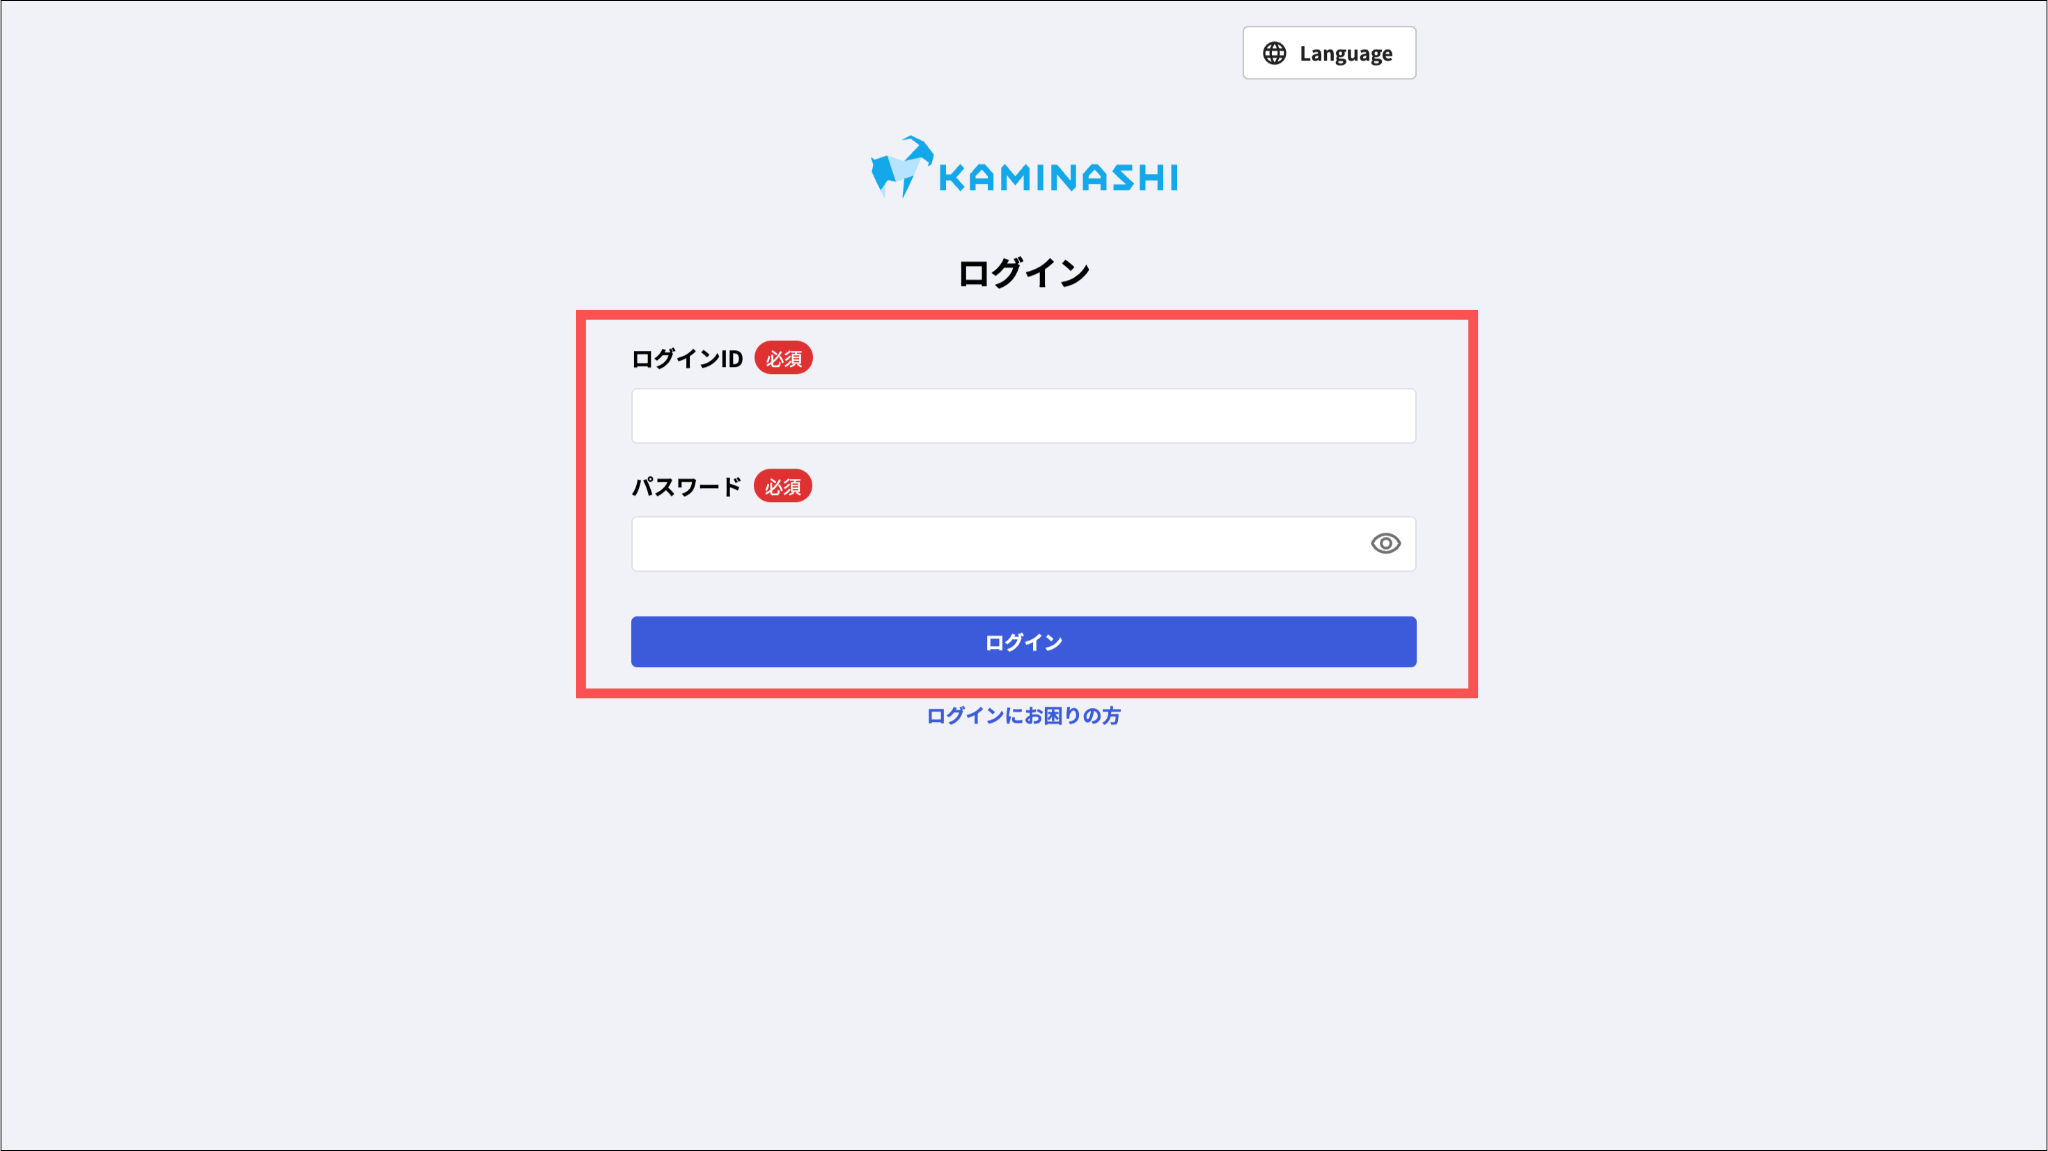Expand the language options menu
Viewport: 2048px width, 1151px height.
pyautogui.click(x=1329, y=53)
